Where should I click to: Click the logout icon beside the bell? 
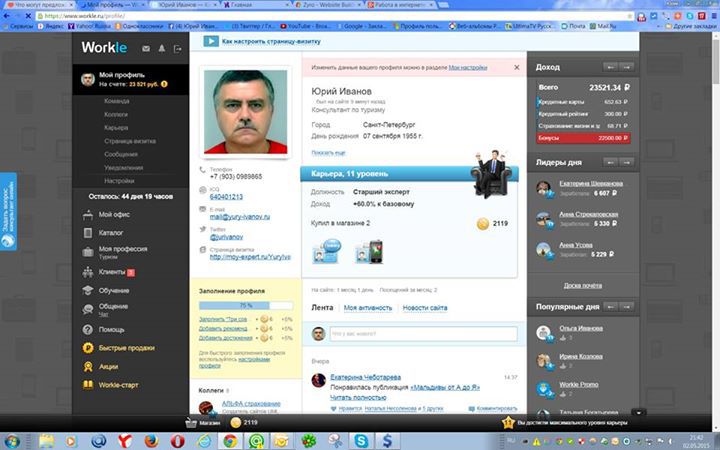[176, 48]
